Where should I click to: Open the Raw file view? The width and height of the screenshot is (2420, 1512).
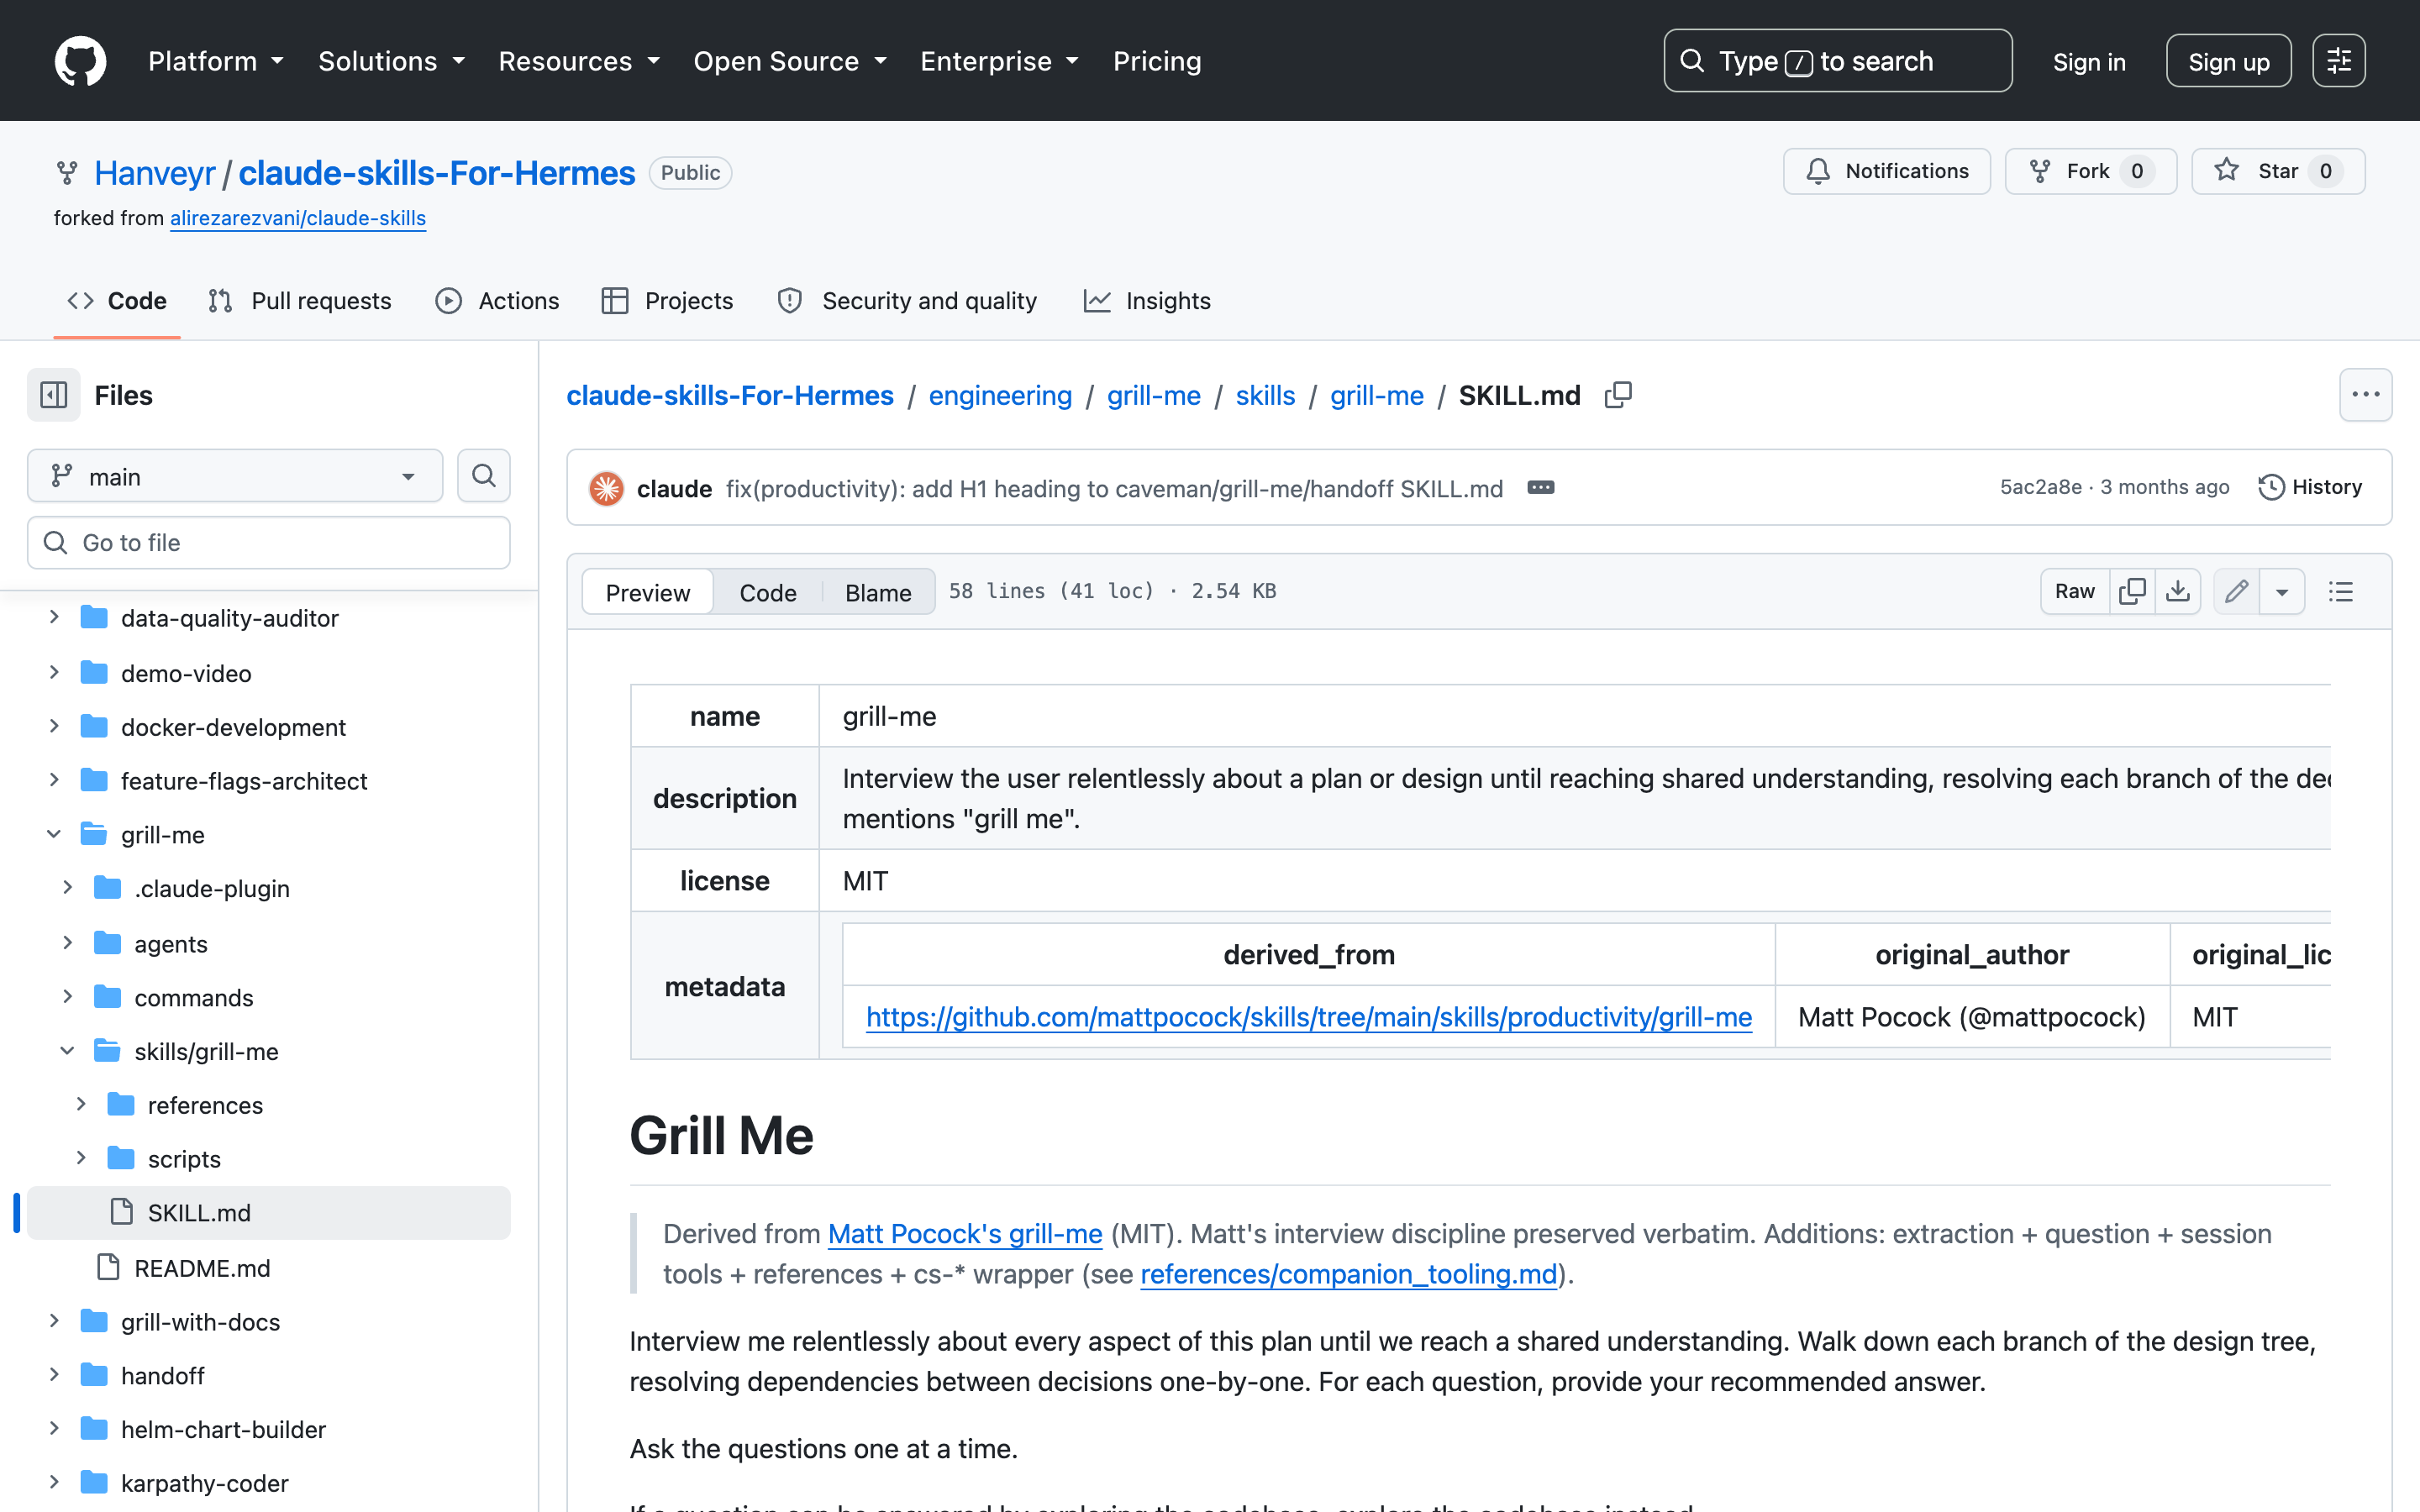pyautogui.click(x=2075, y=591)
